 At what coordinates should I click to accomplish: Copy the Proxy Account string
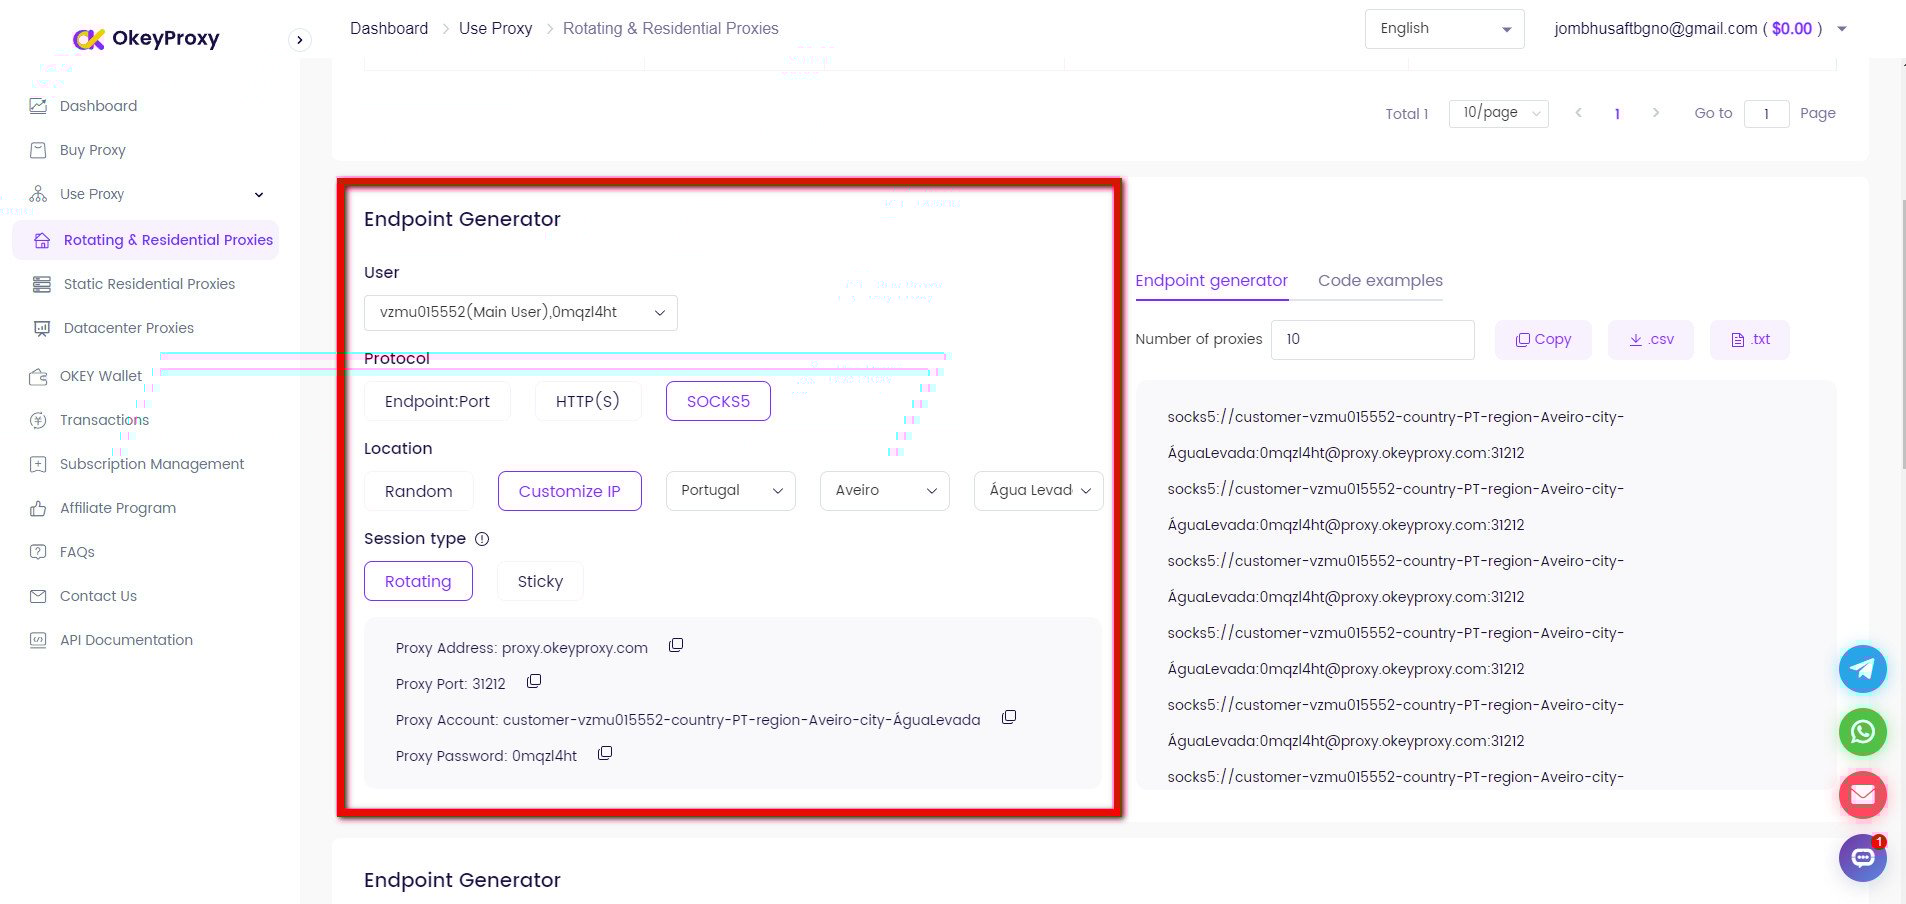pyautogui.click(x=1009, y=717)
